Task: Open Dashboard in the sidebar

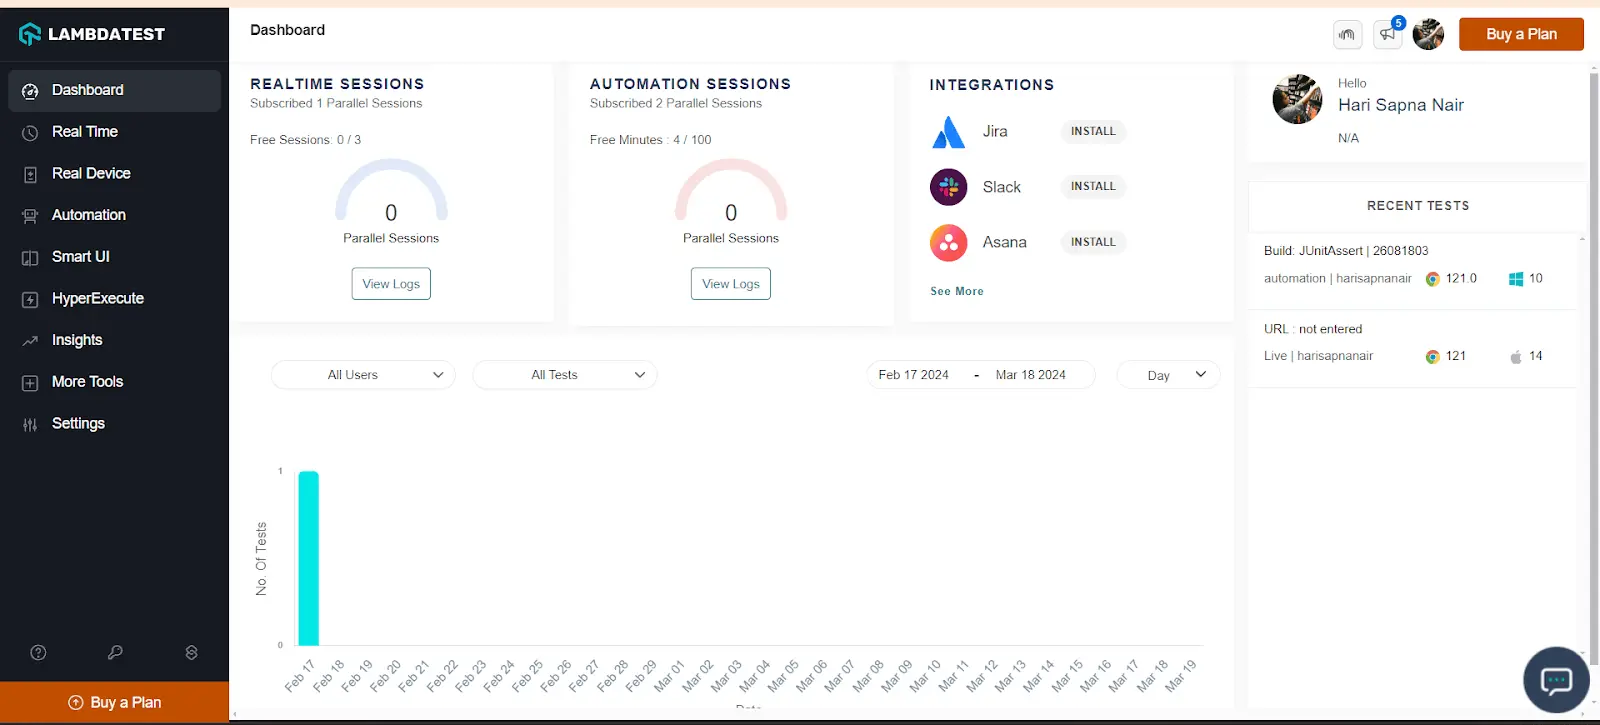Action: tap(114, 90)
